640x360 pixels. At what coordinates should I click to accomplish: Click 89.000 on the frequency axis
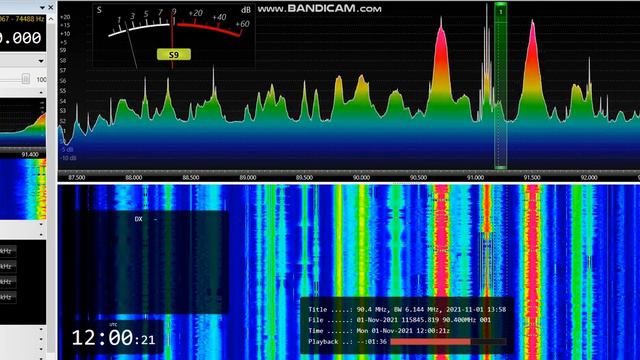[247, 178]
